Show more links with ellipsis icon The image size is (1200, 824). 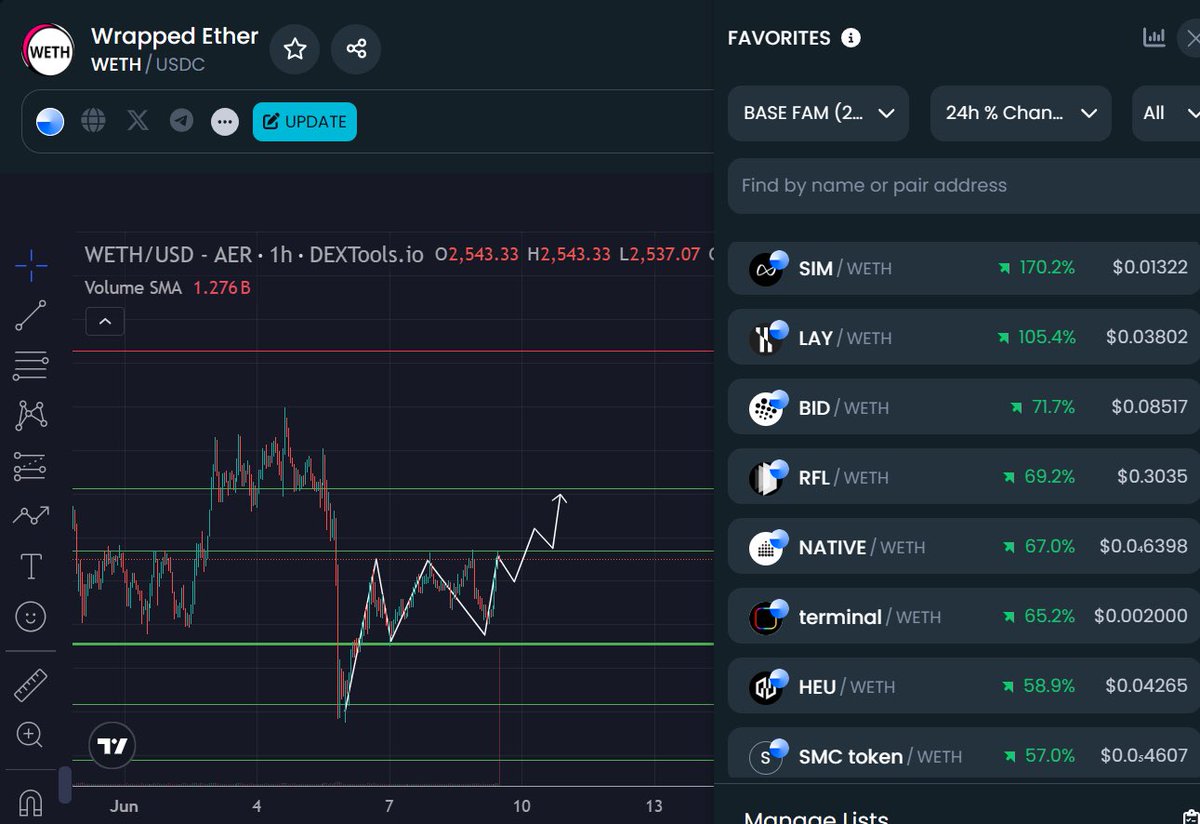coord(225,122)
